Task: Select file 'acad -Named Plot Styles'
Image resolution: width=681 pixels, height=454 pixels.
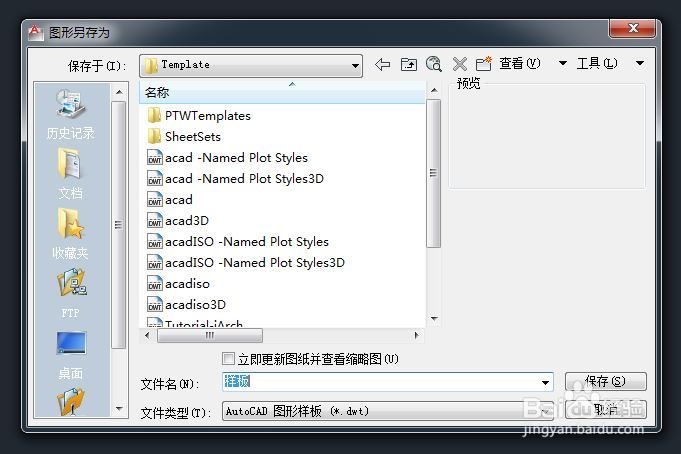Action: pos(228,158)
